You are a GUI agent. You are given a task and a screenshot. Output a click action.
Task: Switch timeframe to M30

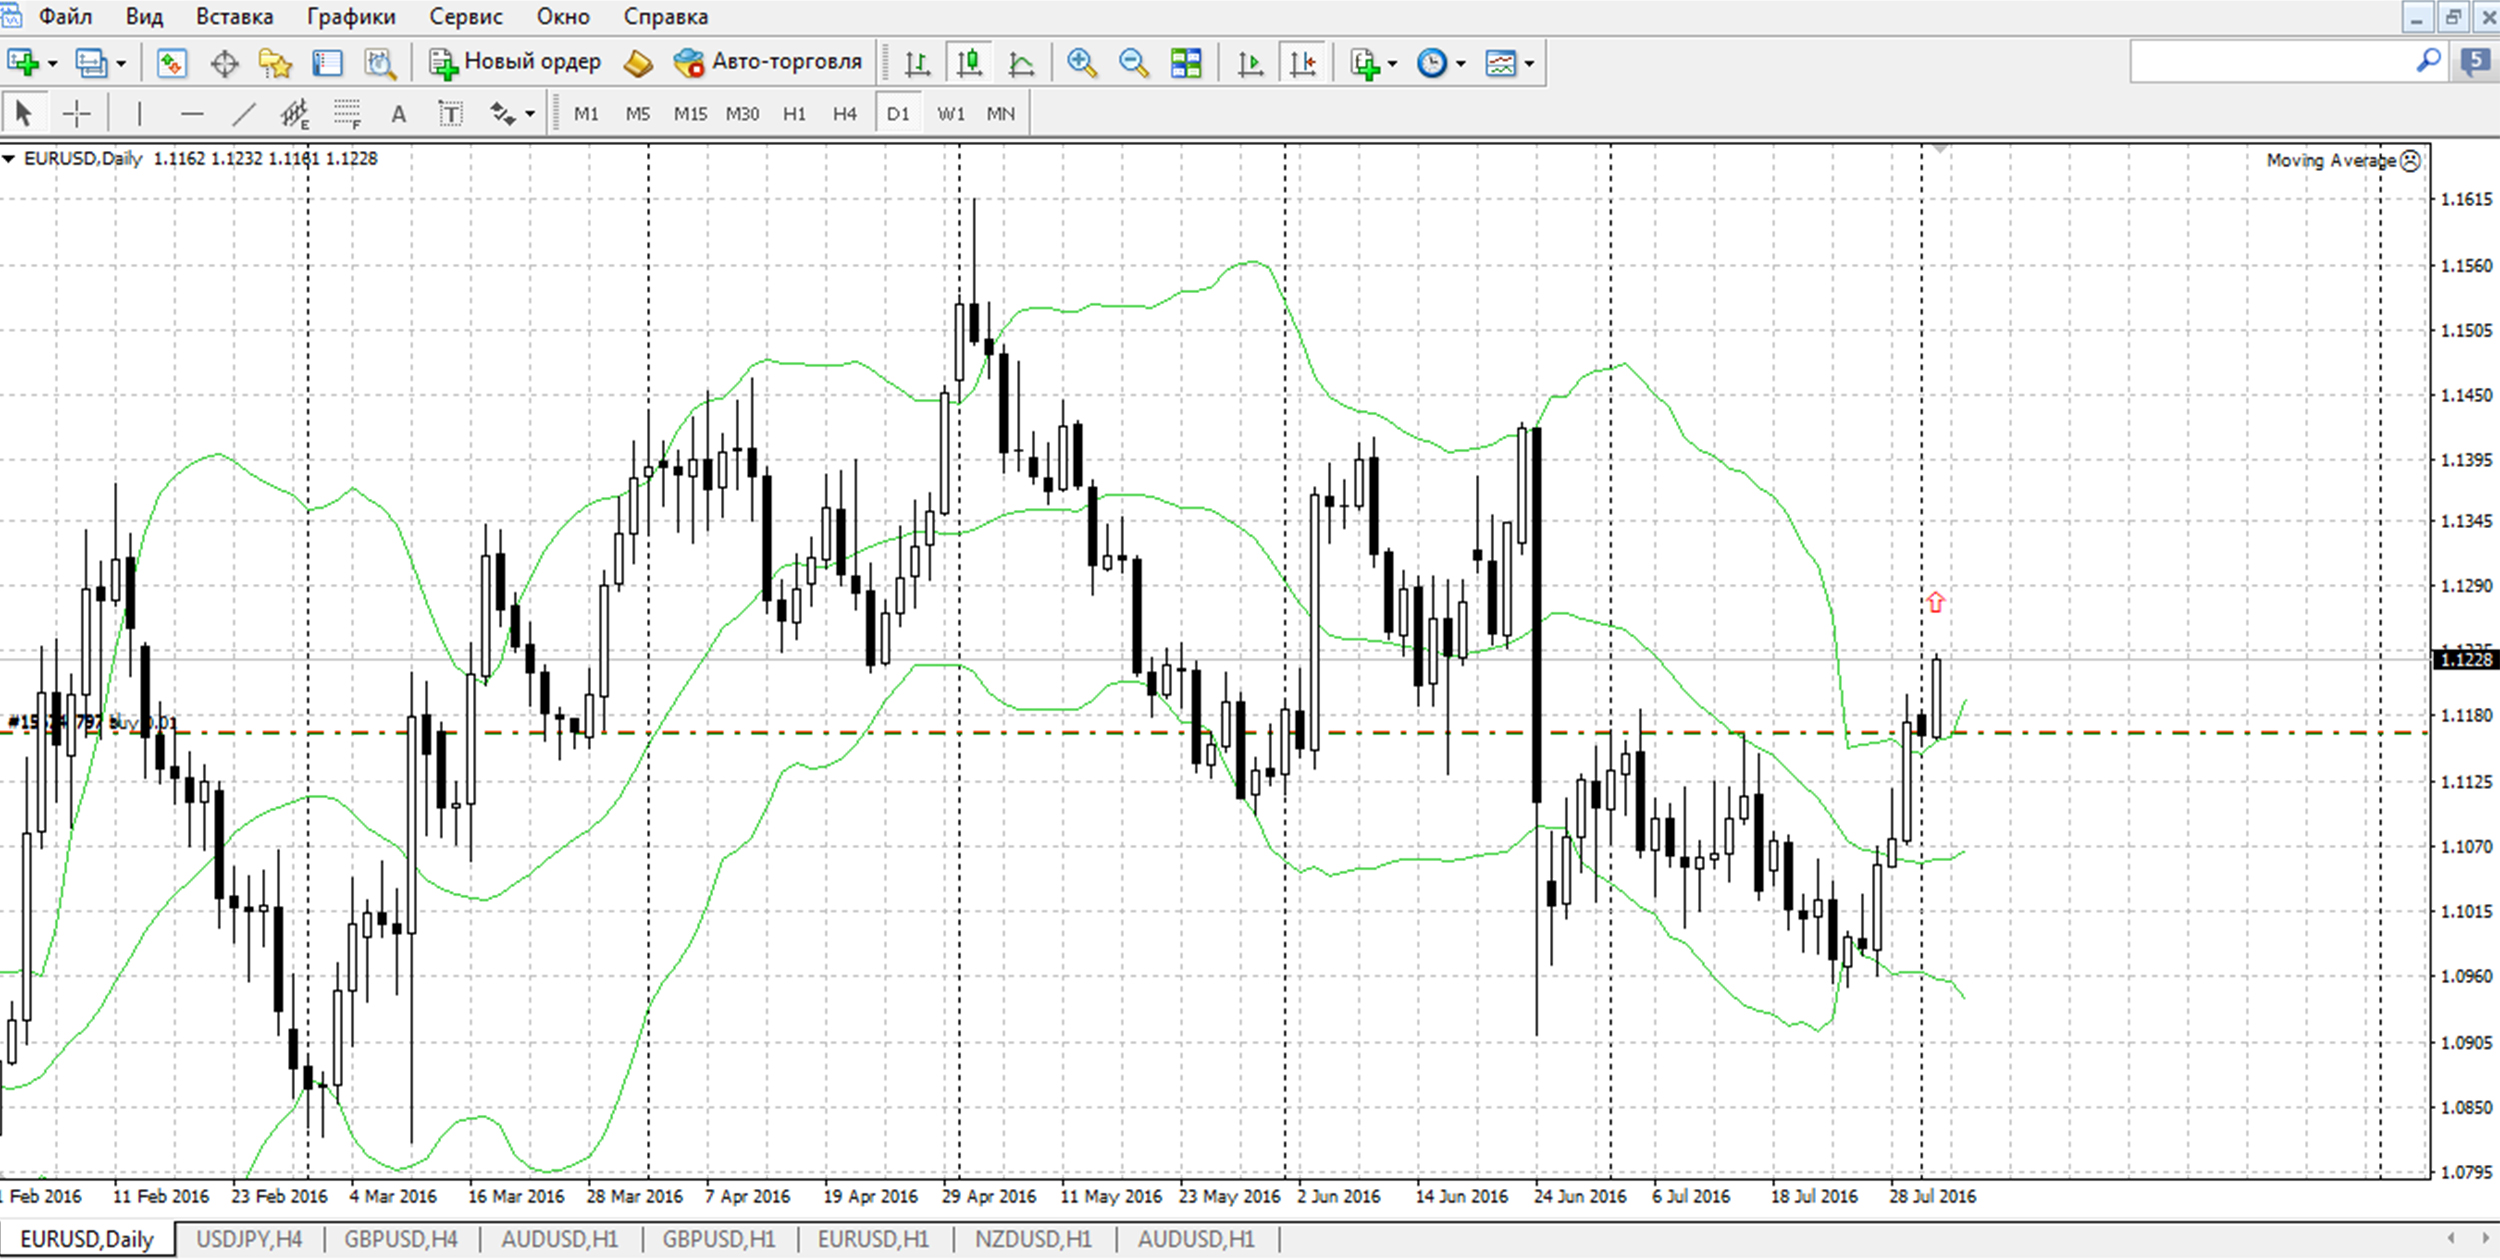[742, 114]
